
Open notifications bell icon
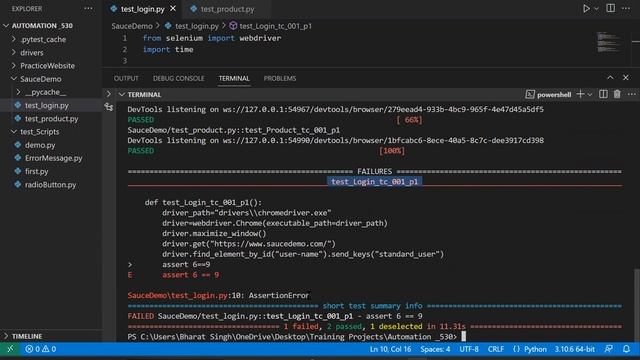[x=626, y=349]
